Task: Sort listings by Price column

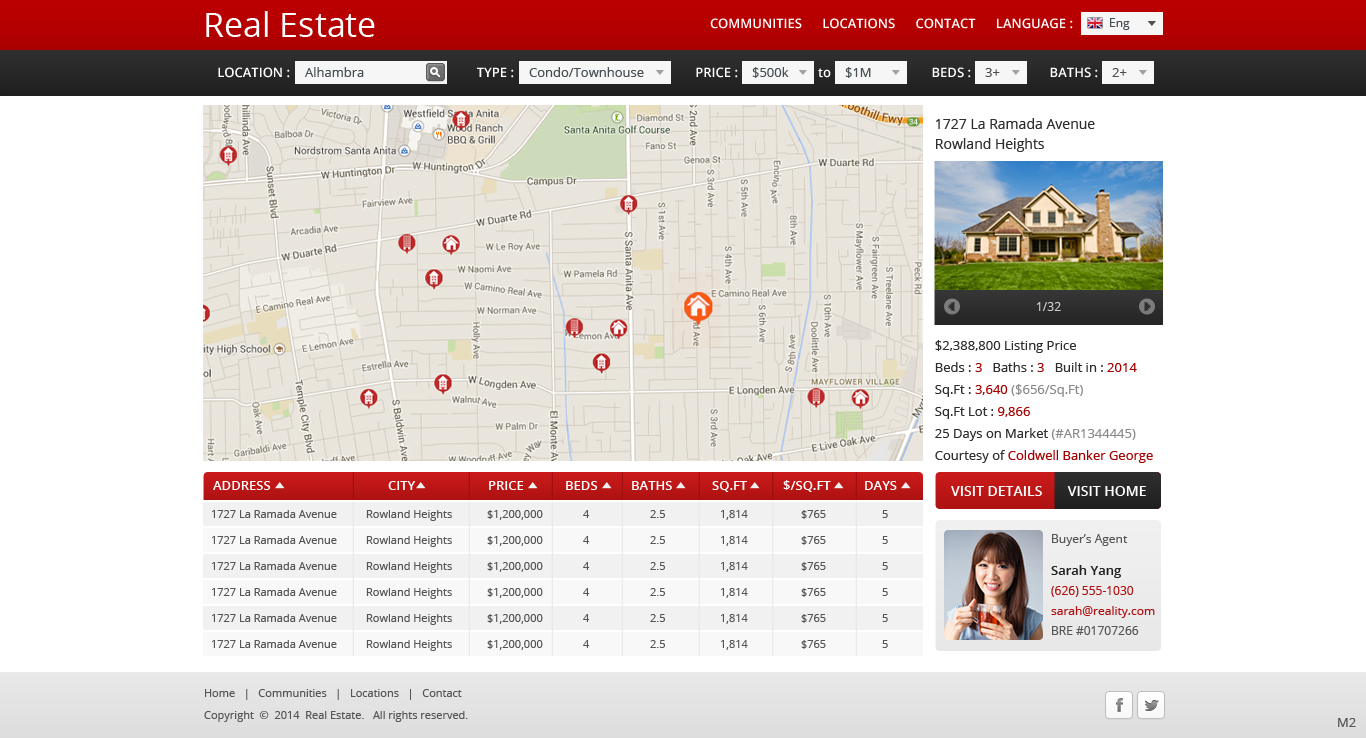Action: [512, 486]
